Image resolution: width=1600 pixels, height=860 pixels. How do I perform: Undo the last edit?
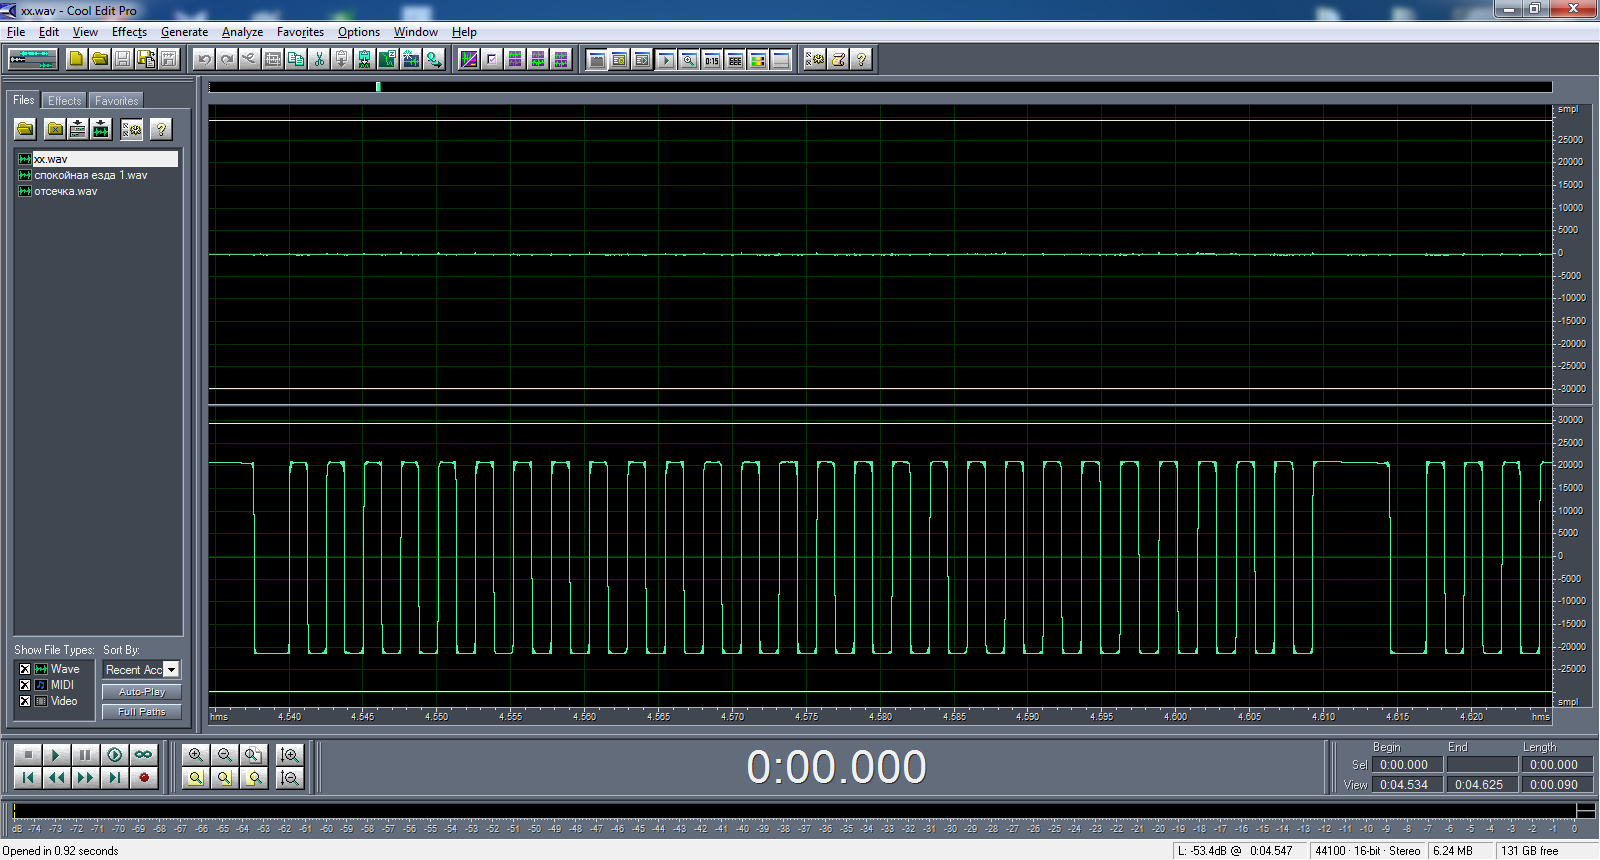click(204, 59)
